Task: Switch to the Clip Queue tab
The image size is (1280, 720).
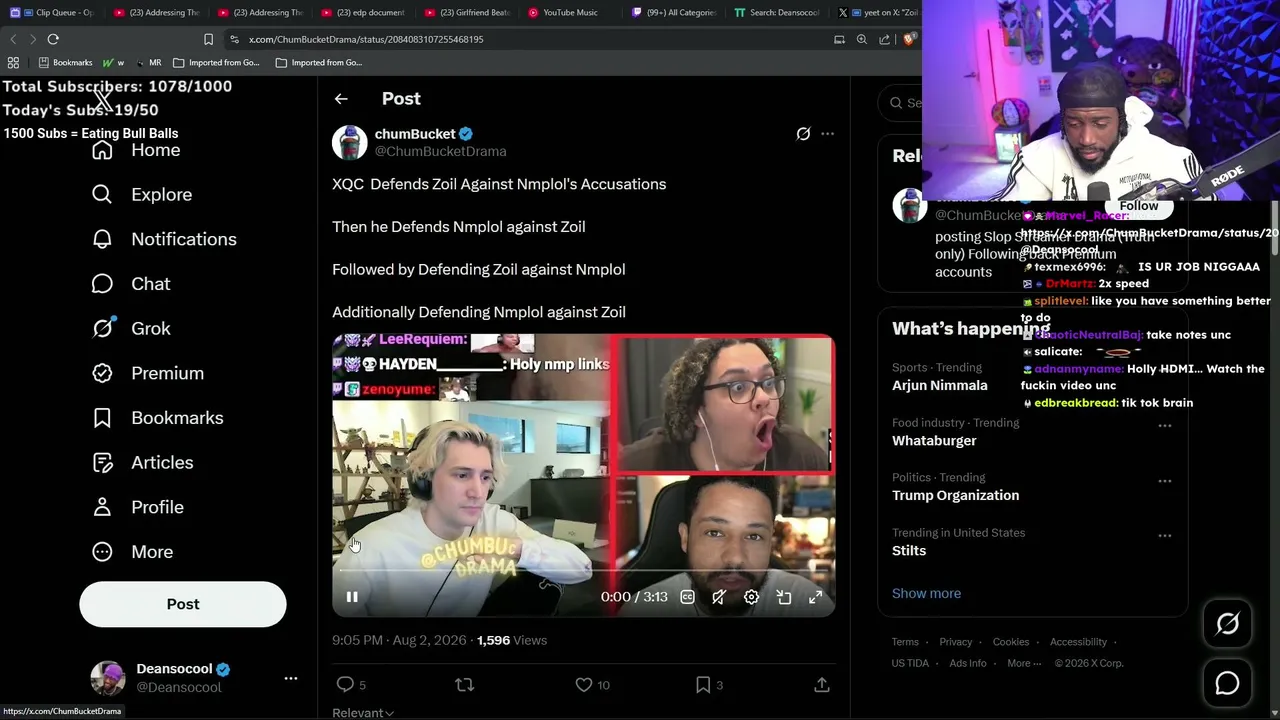Action: pyautogui.click(x=52, y=13)
